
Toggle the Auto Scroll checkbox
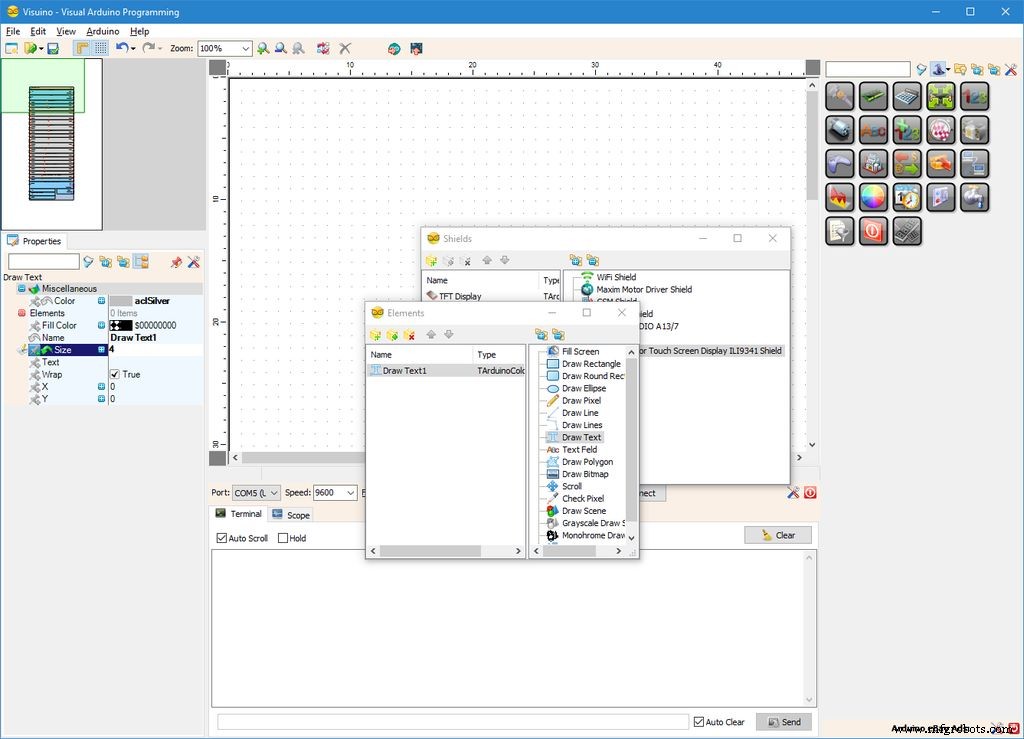221,537
